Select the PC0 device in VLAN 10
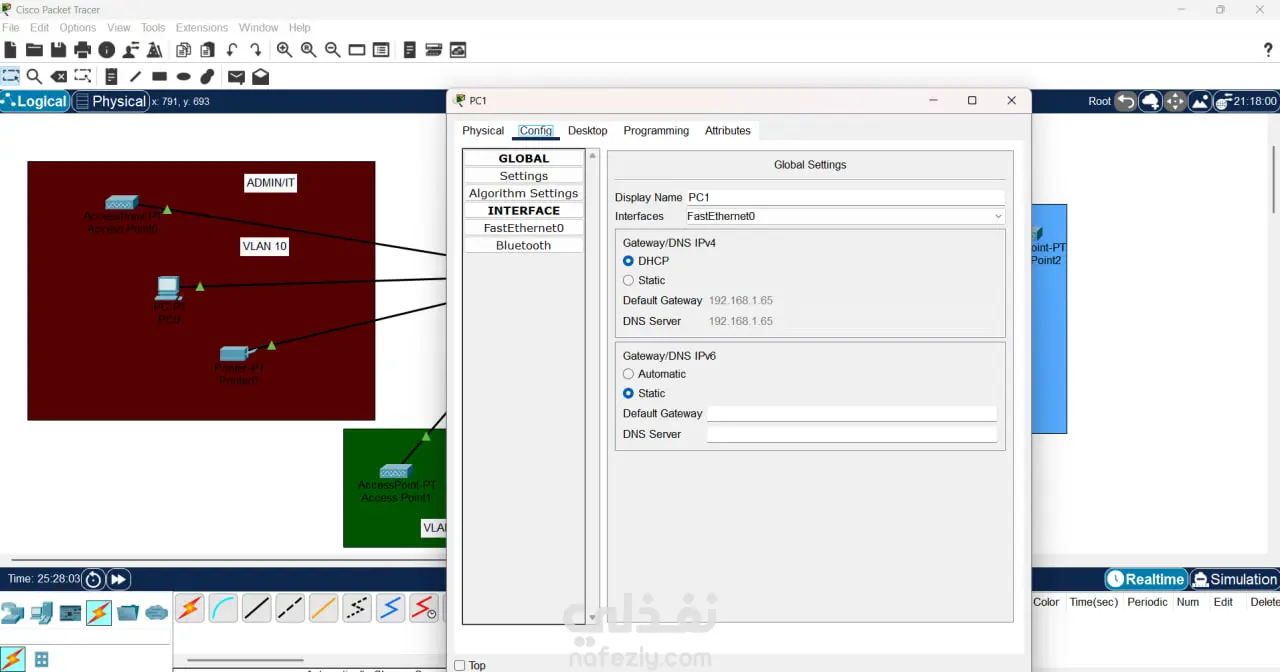The image size is (1280, 672). pos(169,289)
